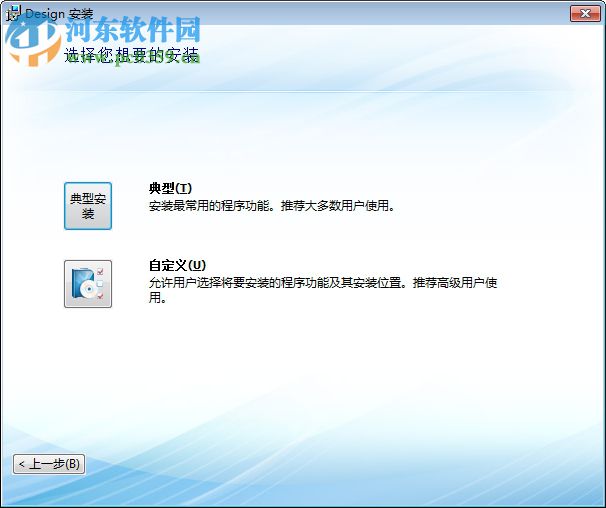The height and width of the screenshot is (508, 606).
Task: Click the 典型(T) heading text
Action: [x=170, y=188]
